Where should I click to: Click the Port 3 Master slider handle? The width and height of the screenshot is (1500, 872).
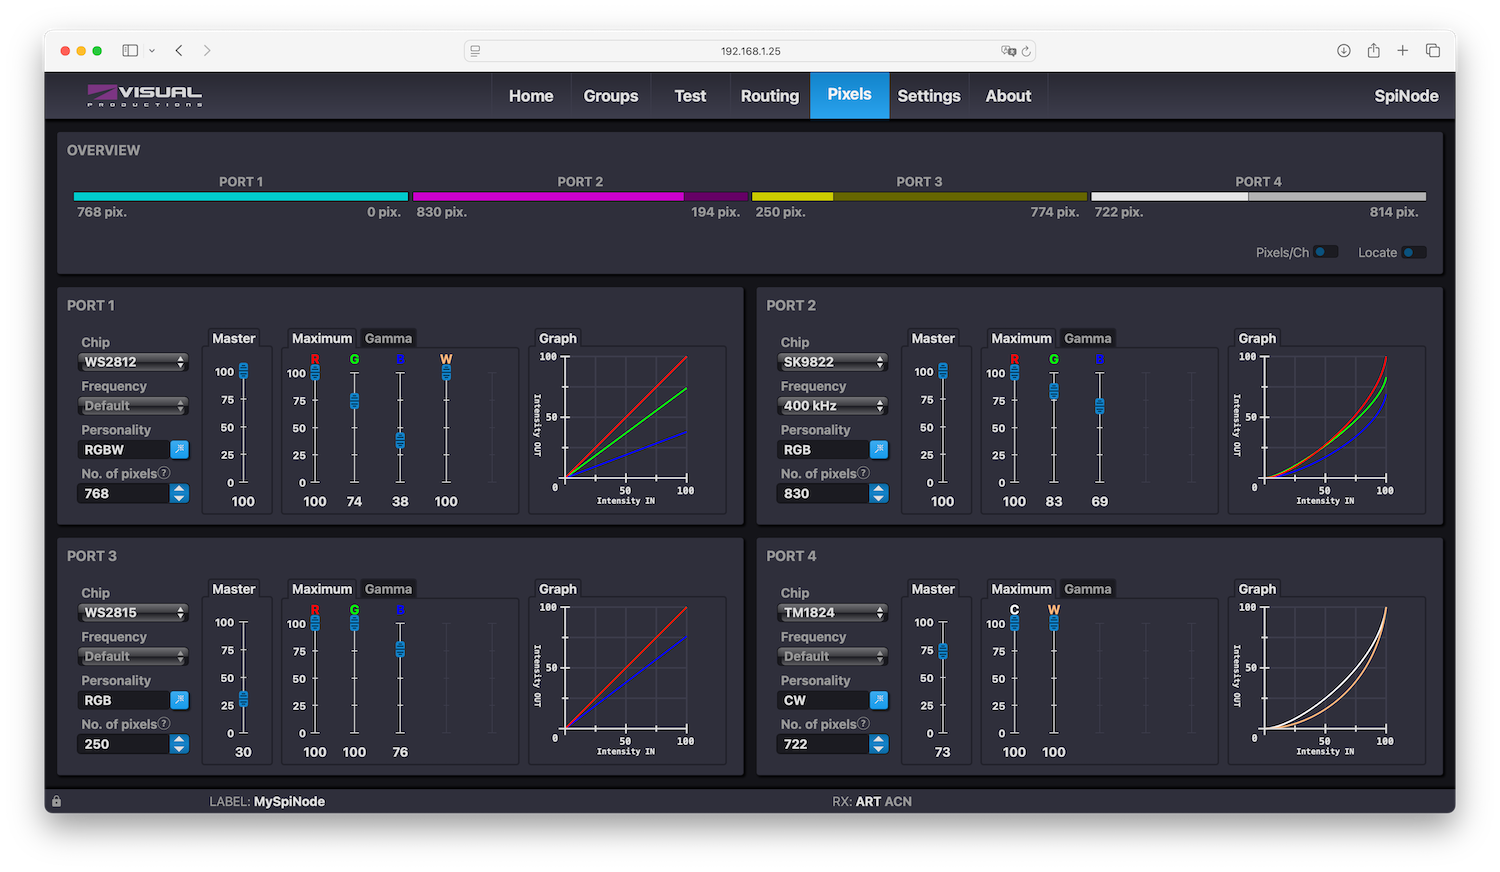tap(243, 699)
